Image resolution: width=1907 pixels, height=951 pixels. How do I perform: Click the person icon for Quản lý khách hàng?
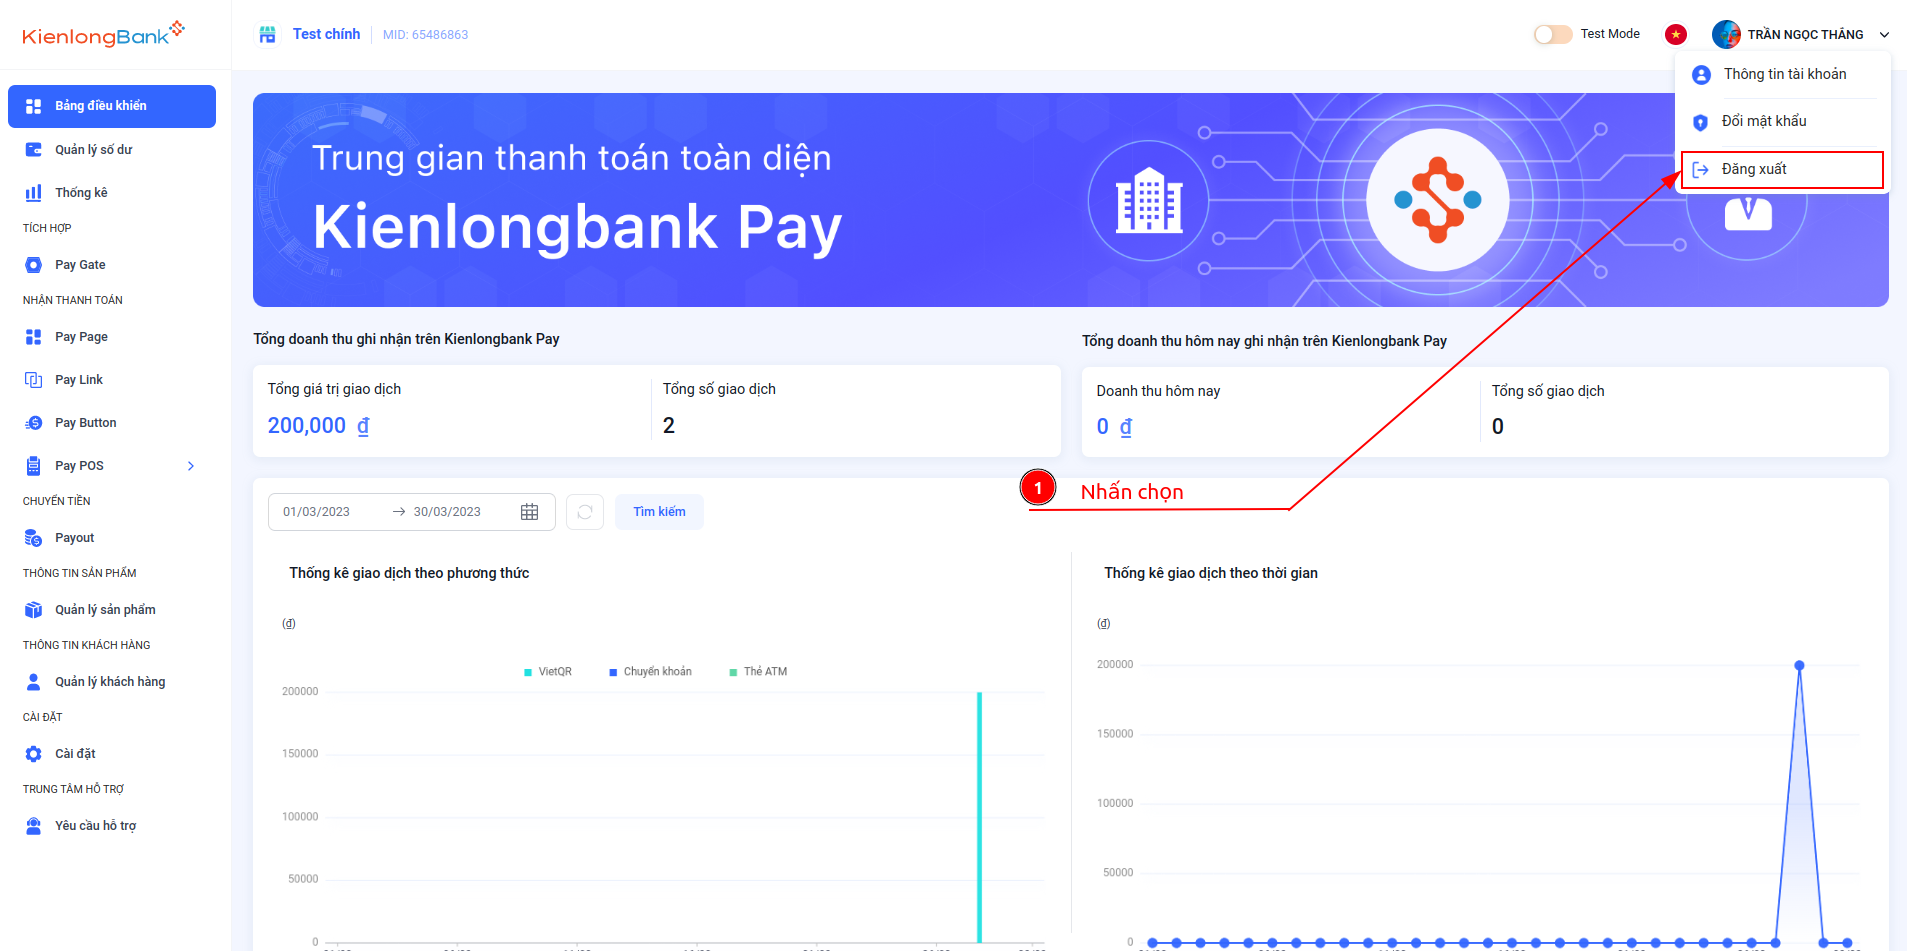[x=33, y=682]
